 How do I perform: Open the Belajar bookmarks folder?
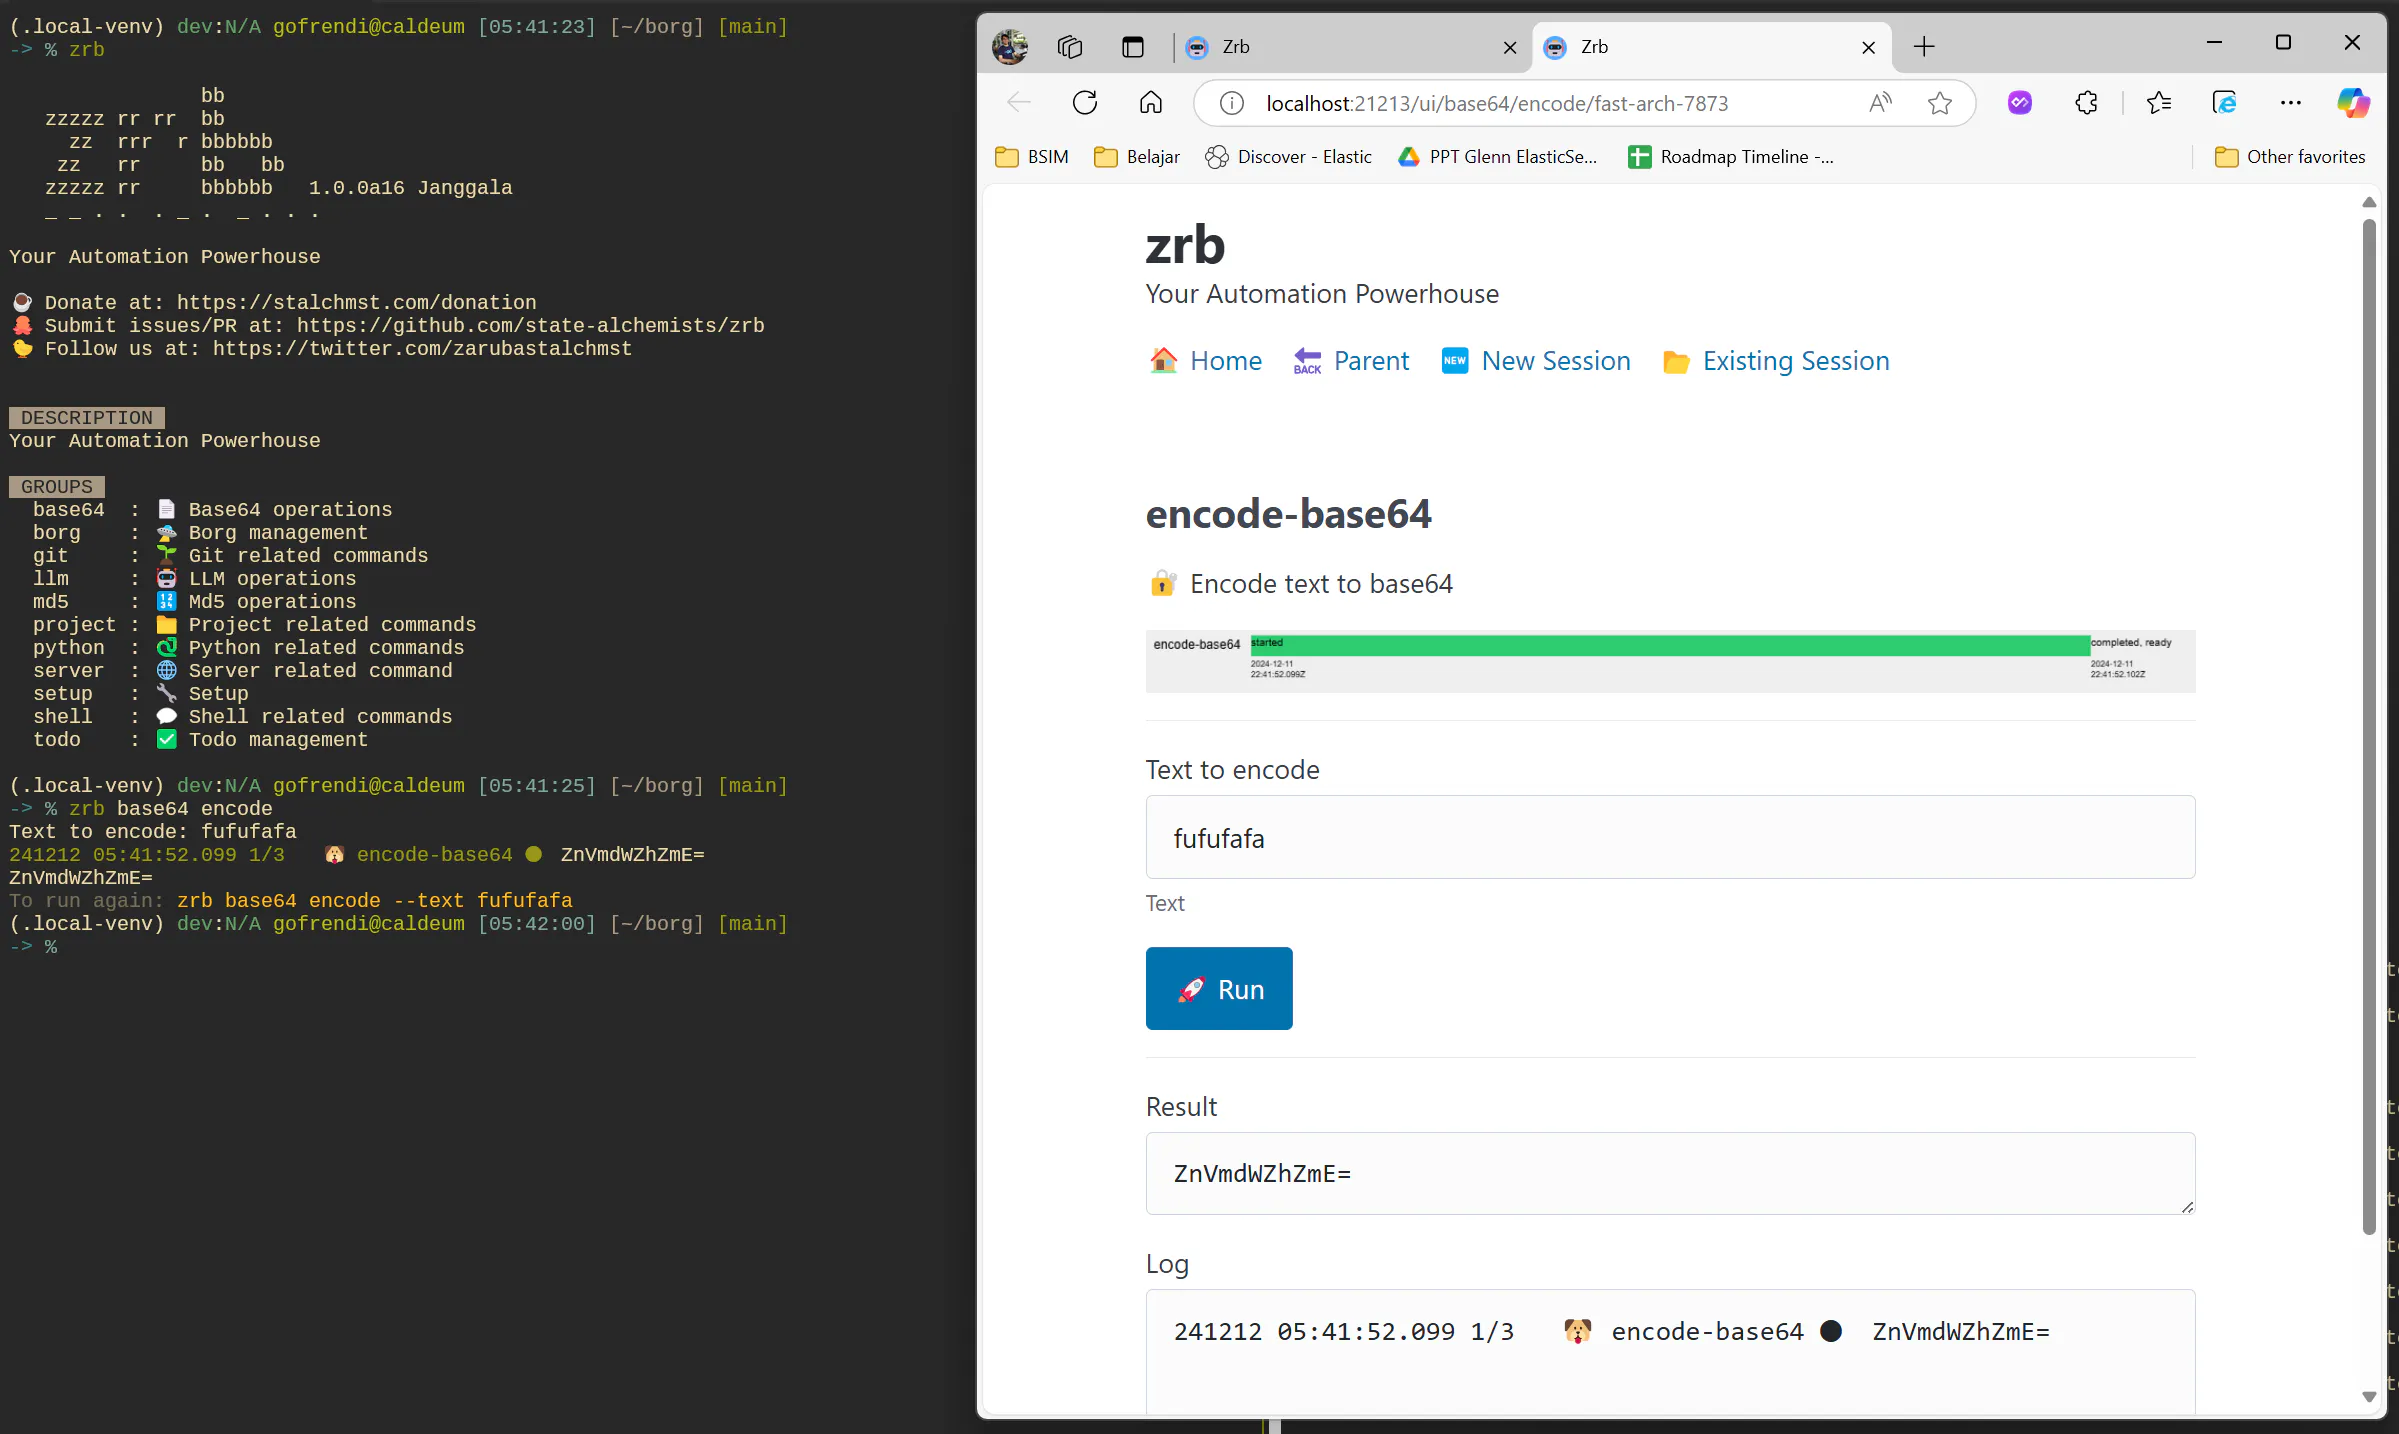[x=1137, y=157]
